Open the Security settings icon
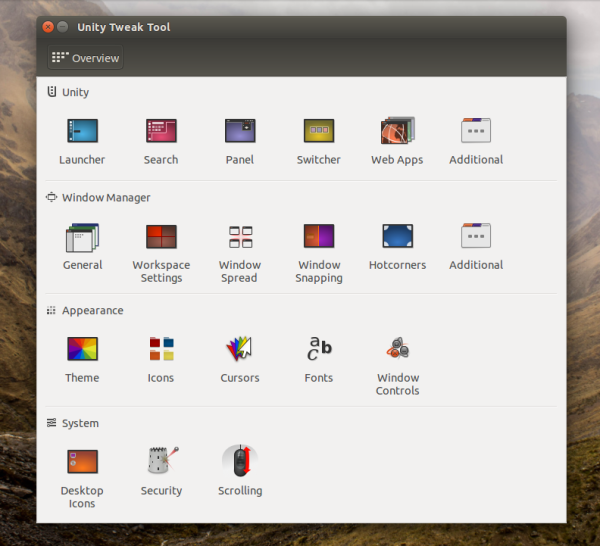Viewport: 600px width, 546px height. (161, 462)
